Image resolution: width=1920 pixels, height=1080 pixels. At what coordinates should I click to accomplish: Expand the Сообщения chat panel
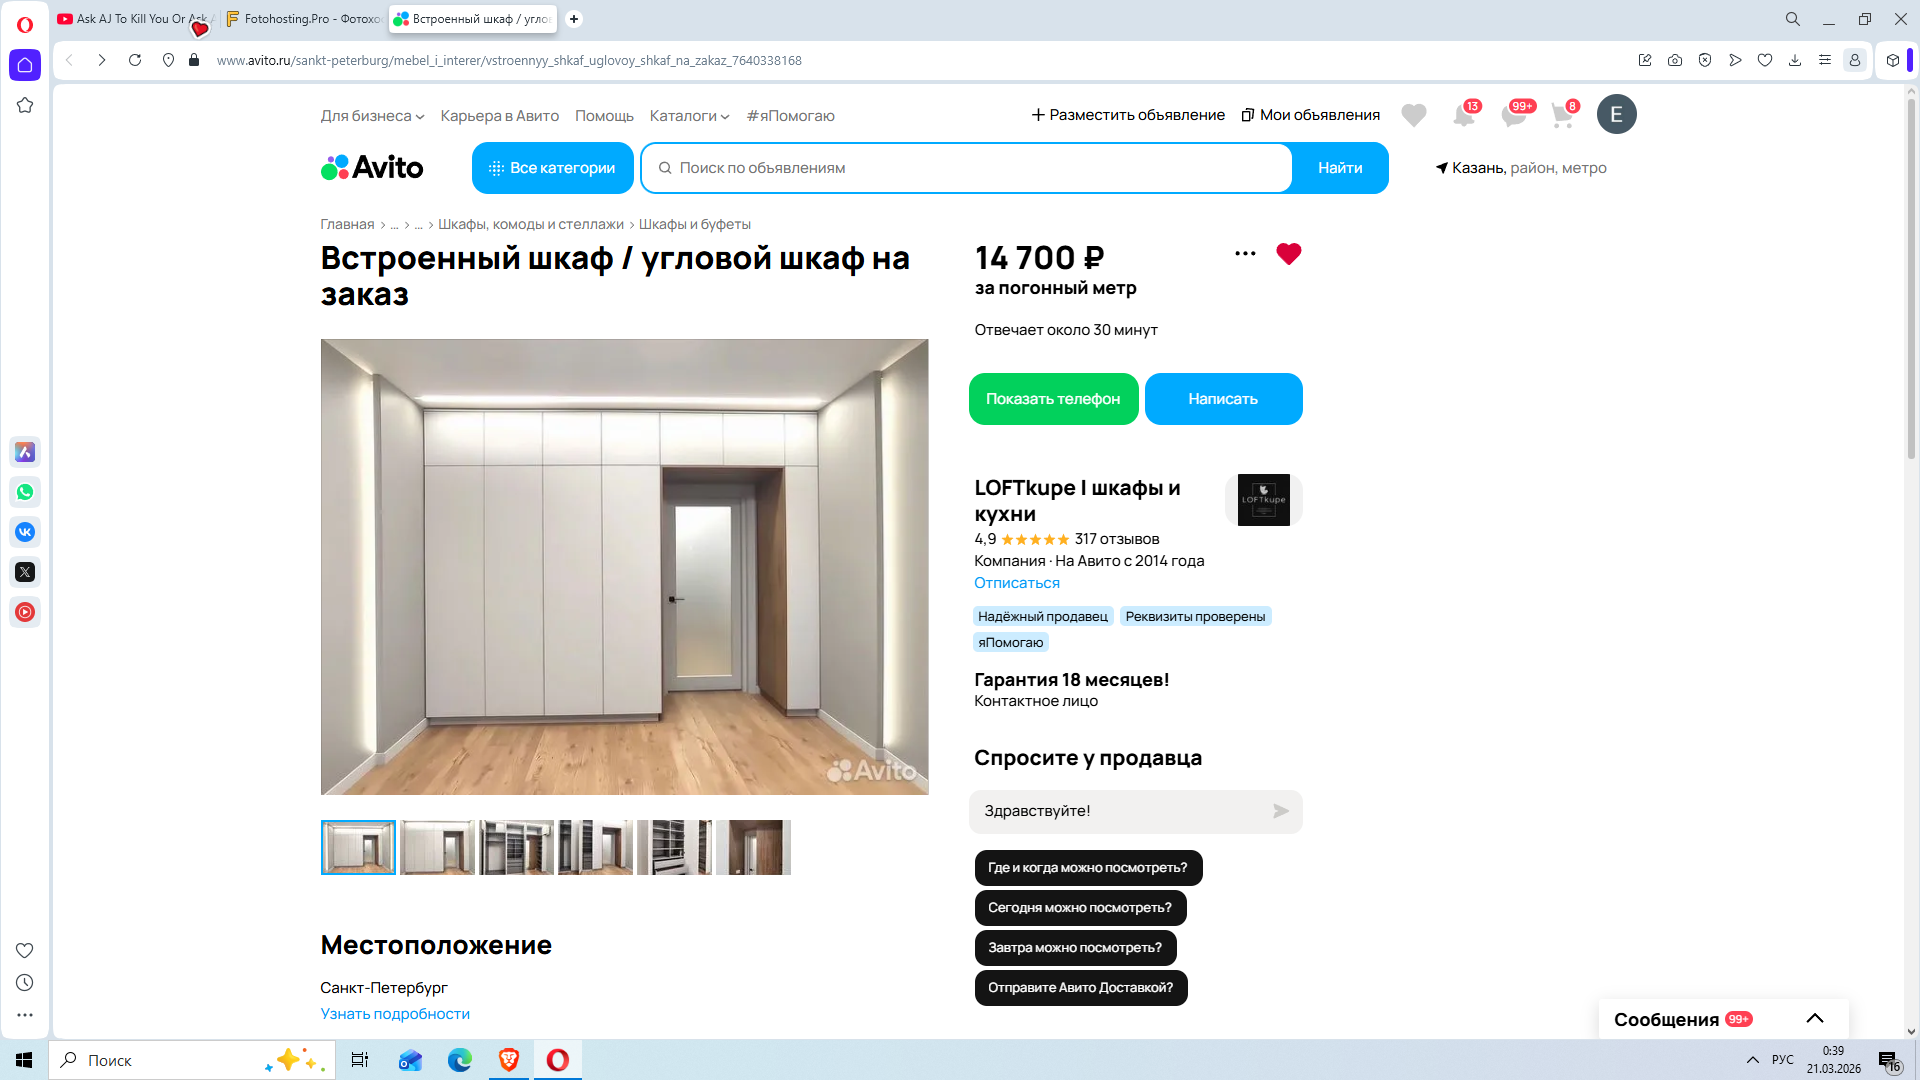[x=1814, y=1019]
